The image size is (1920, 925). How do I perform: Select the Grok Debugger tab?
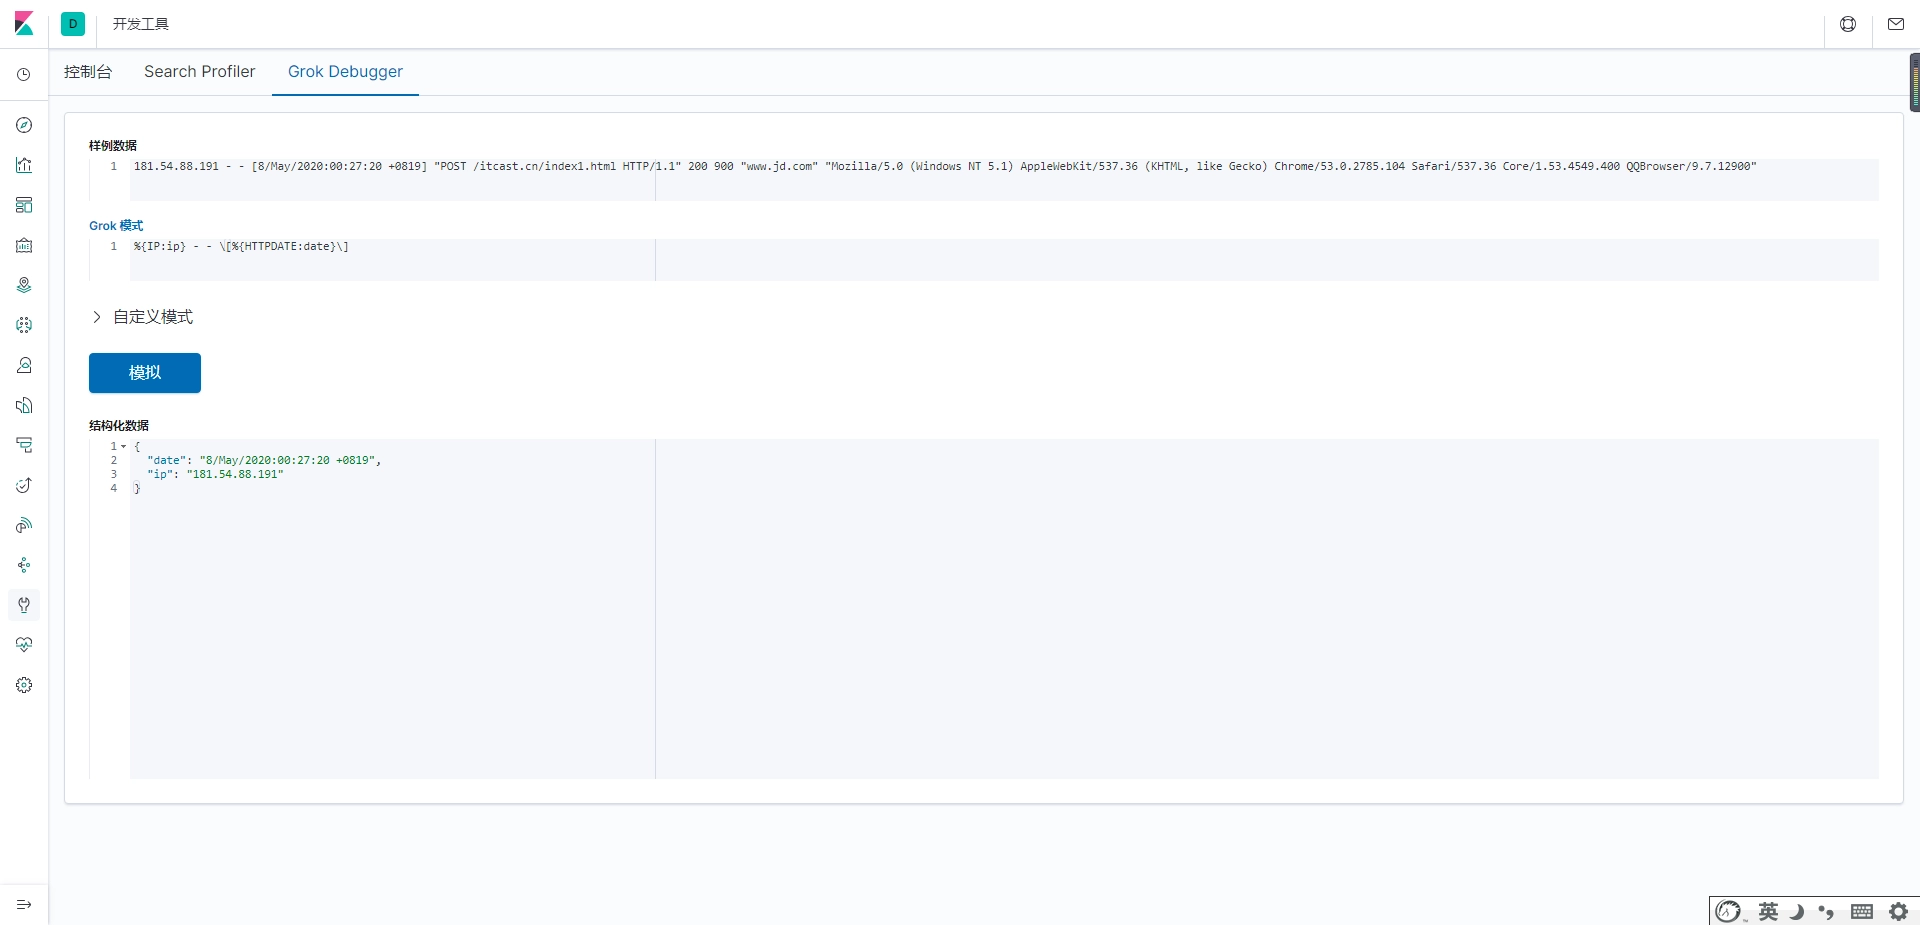(x=345, y=72)
